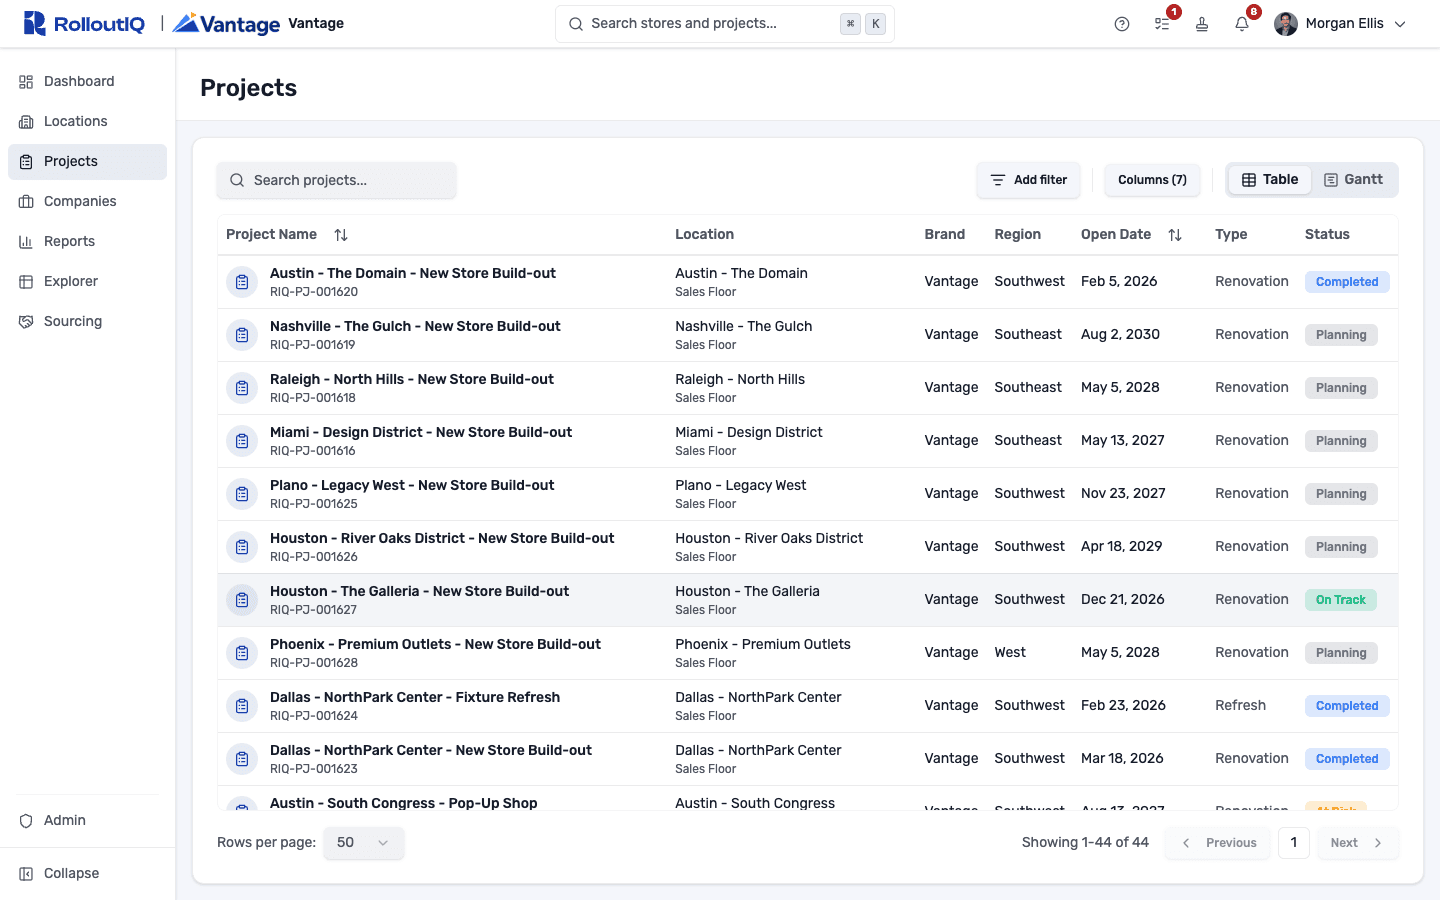Click the RolloutIQ logo
1440x900 pixels.
(84, 23)
